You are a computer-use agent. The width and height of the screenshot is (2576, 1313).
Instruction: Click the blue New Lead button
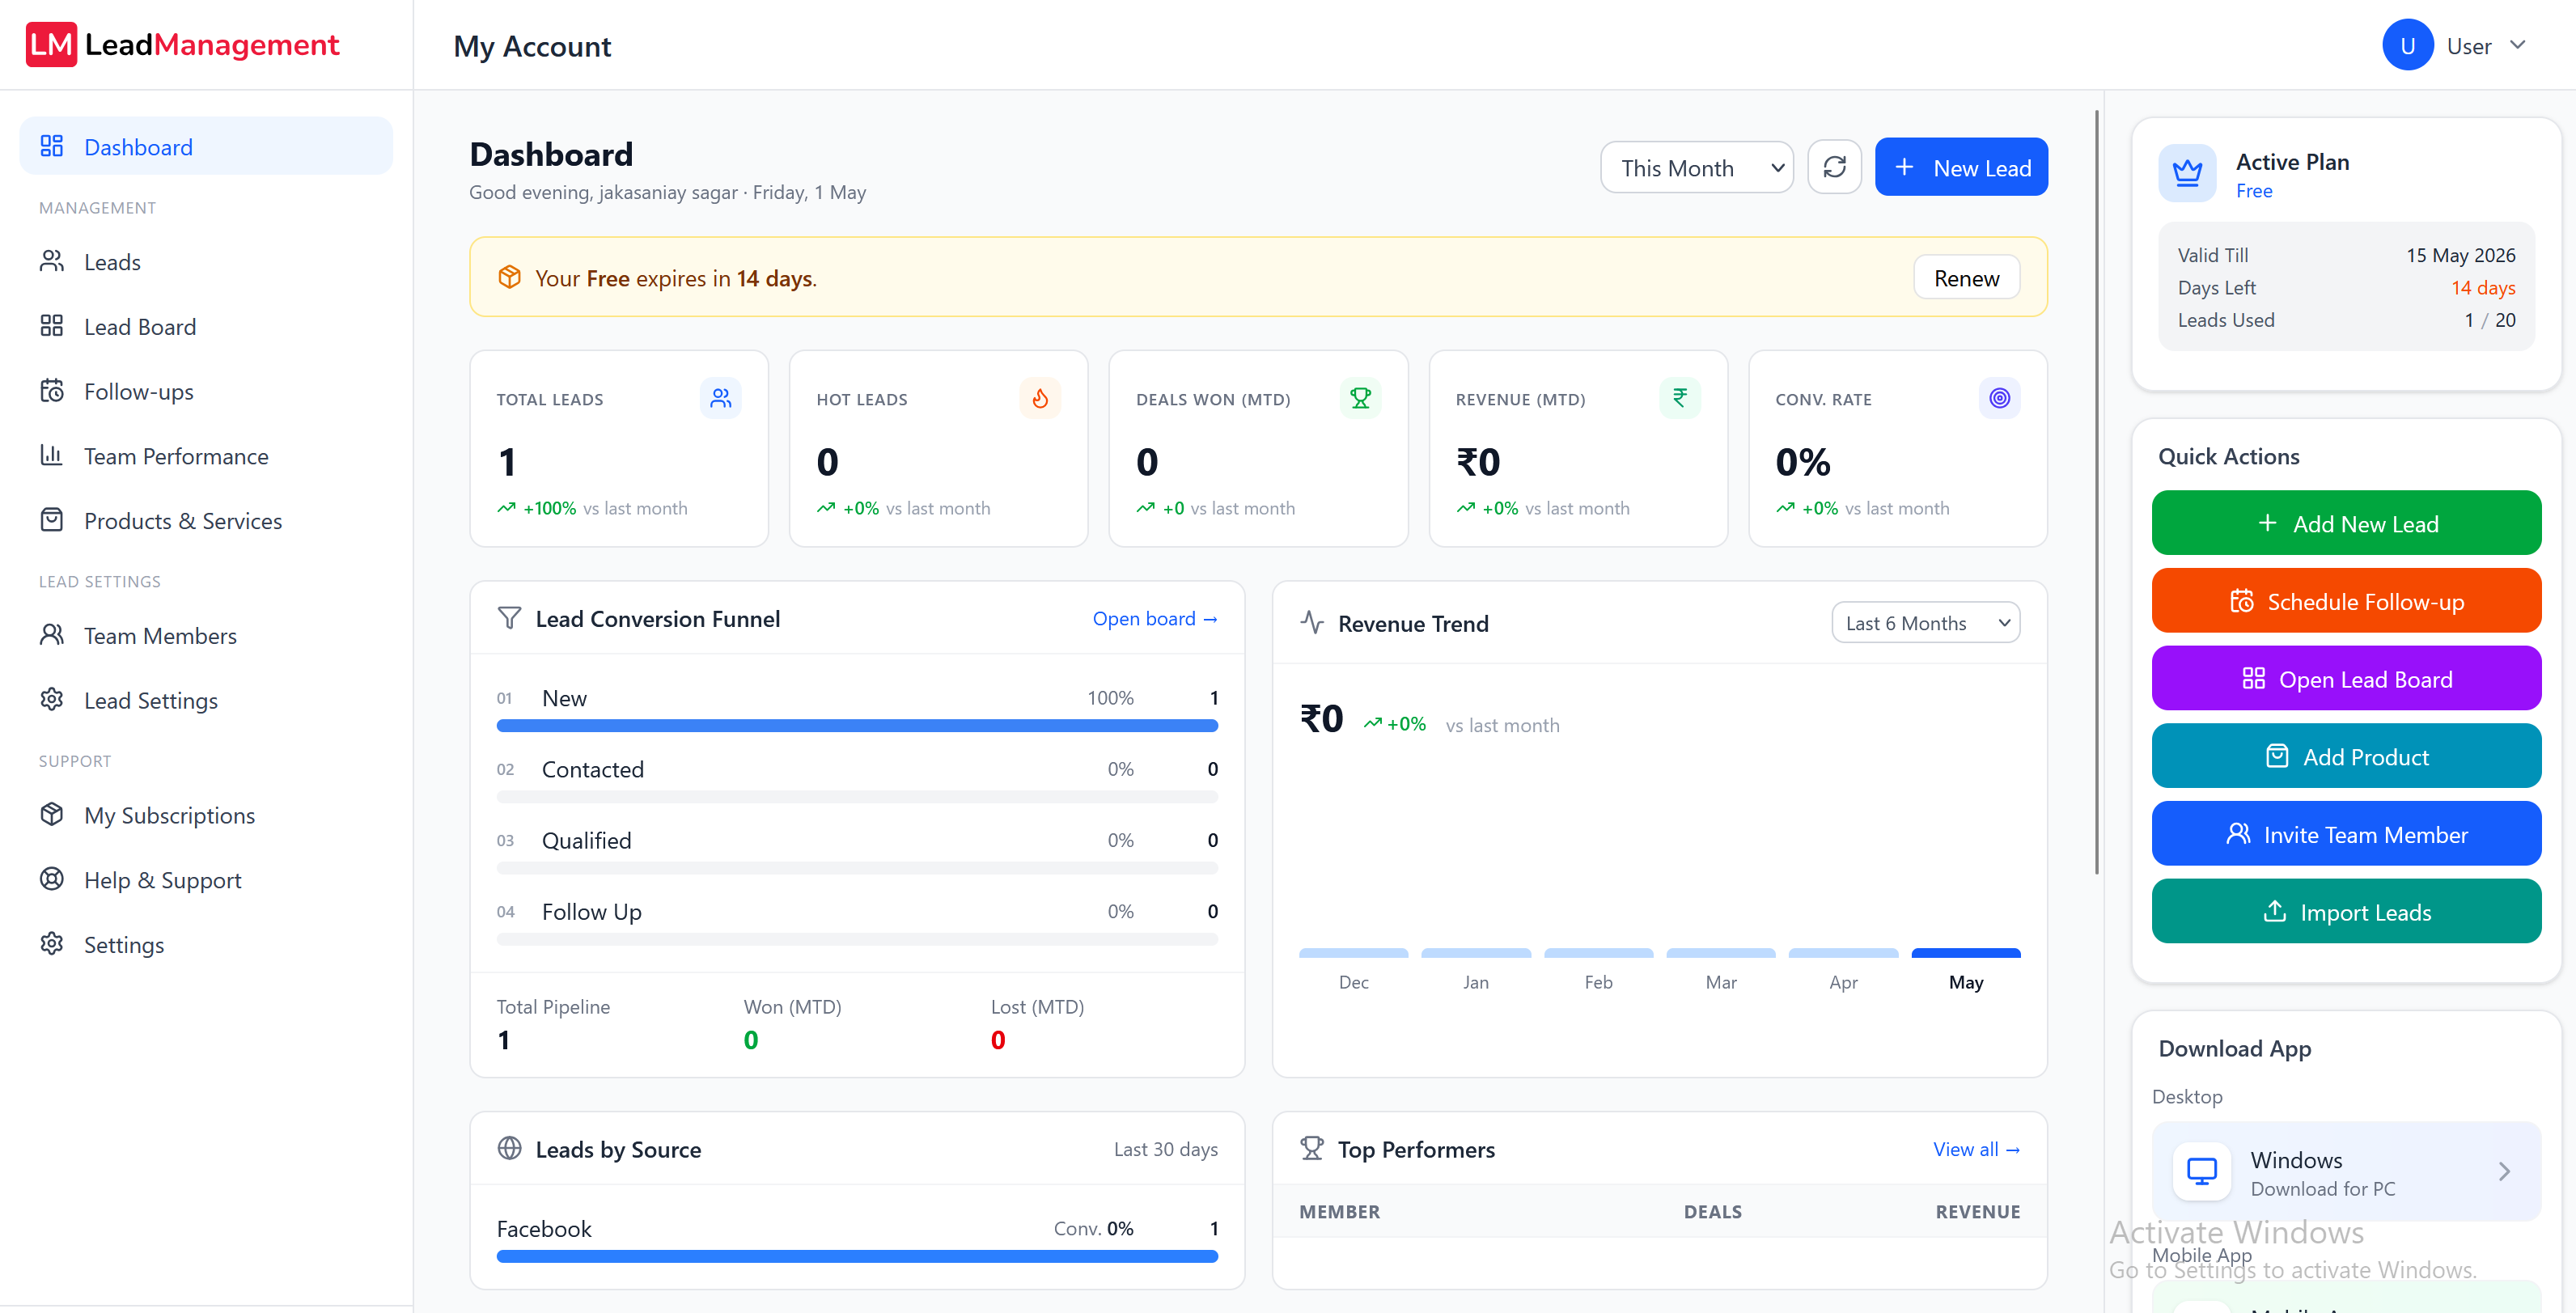1961,167
